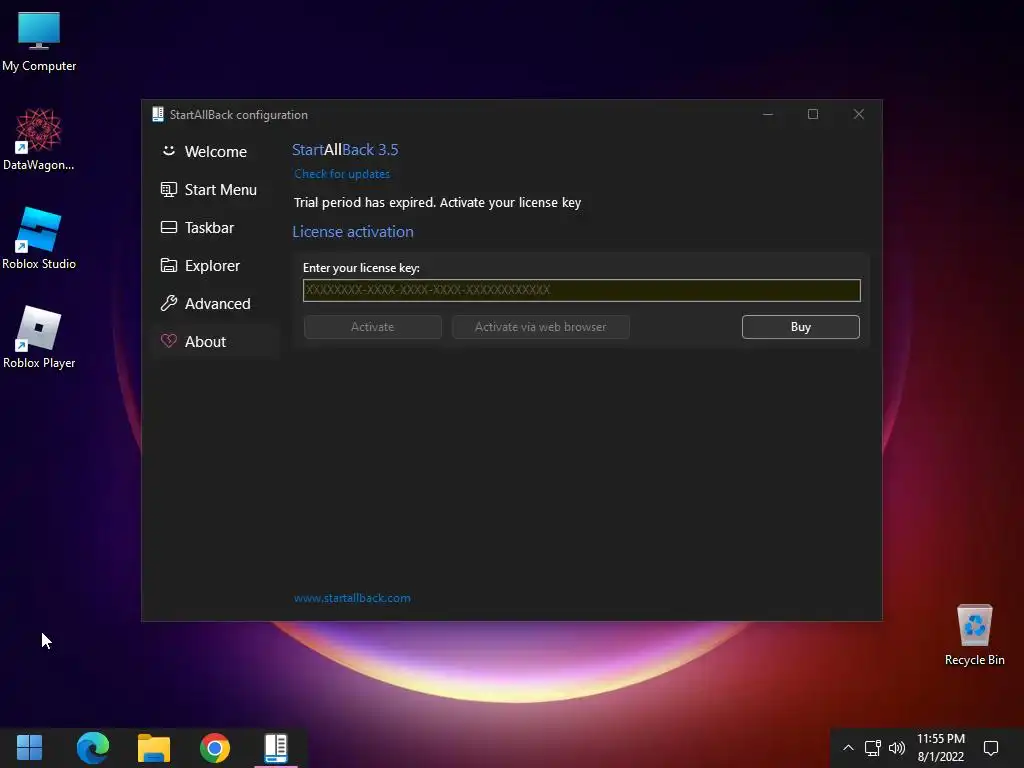Click Activate via web browser button
Image resolution: width=1024 pixels, height=768 pixels.
pyautogui.click(x=540, y=327)
